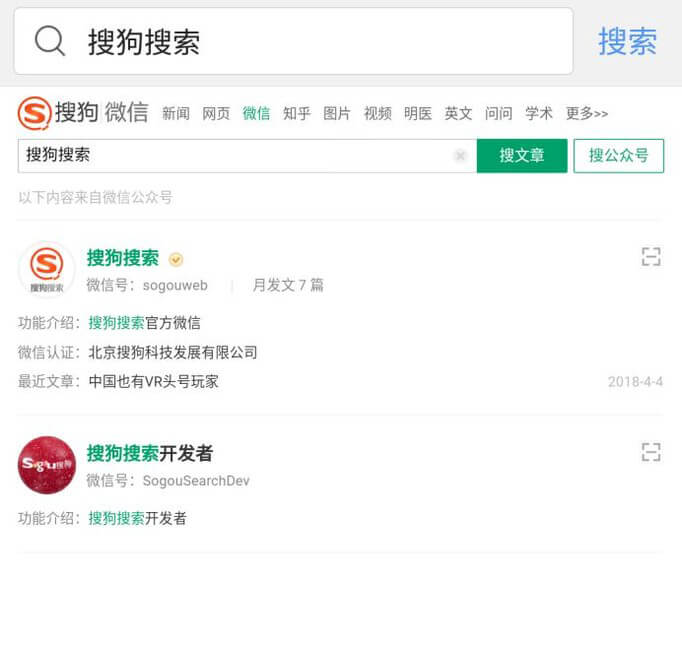Viewport: 682px width, 645px height.
Task: Focus the Sogou WeChat query input box
Action: (247, 156)
